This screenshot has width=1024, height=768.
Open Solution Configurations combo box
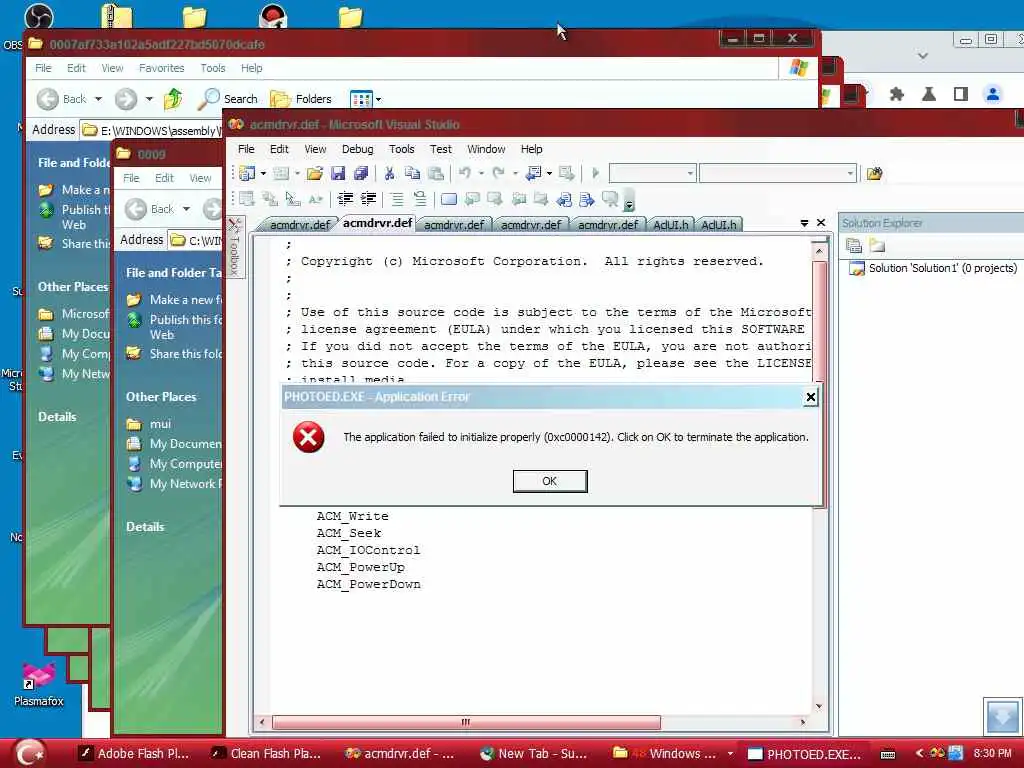652,173
